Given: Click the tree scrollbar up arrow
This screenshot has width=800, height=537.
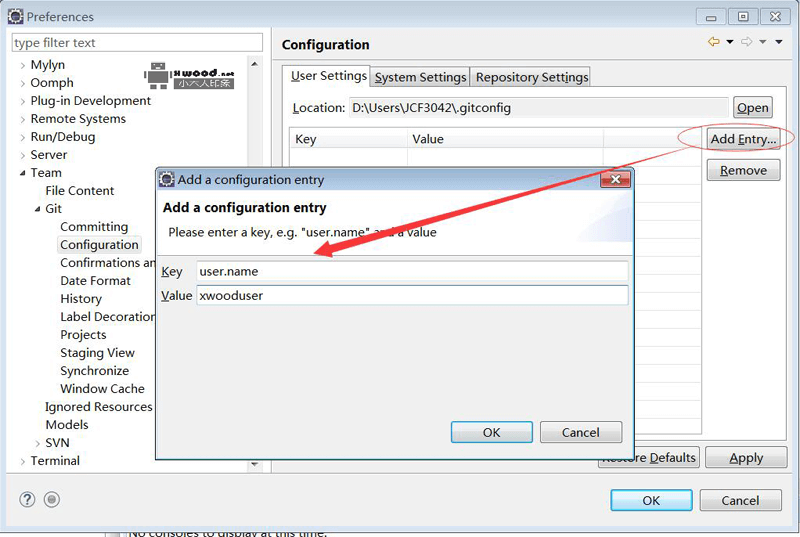Looking at the screenshot, I should 255,64.
